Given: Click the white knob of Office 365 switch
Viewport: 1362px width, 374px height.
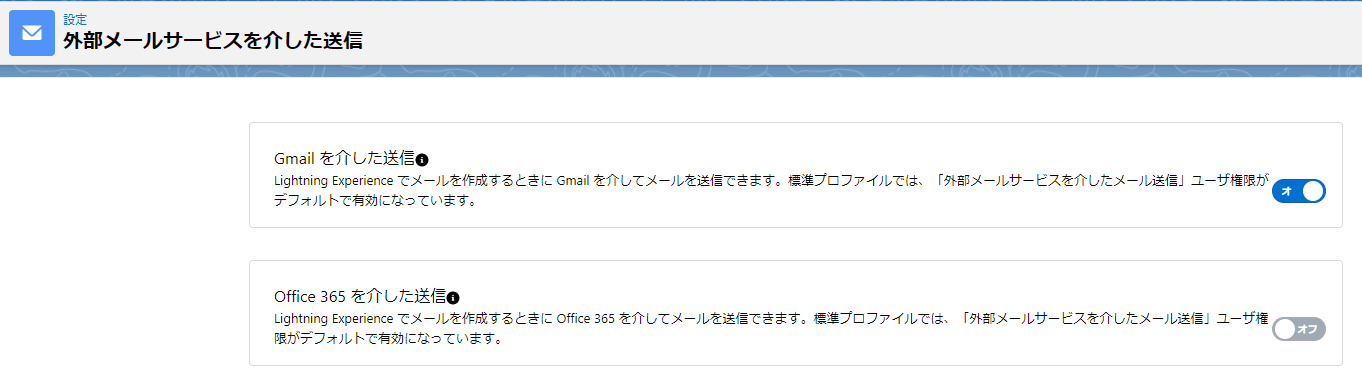Looking at the screenshot, I should point(1285,329).
